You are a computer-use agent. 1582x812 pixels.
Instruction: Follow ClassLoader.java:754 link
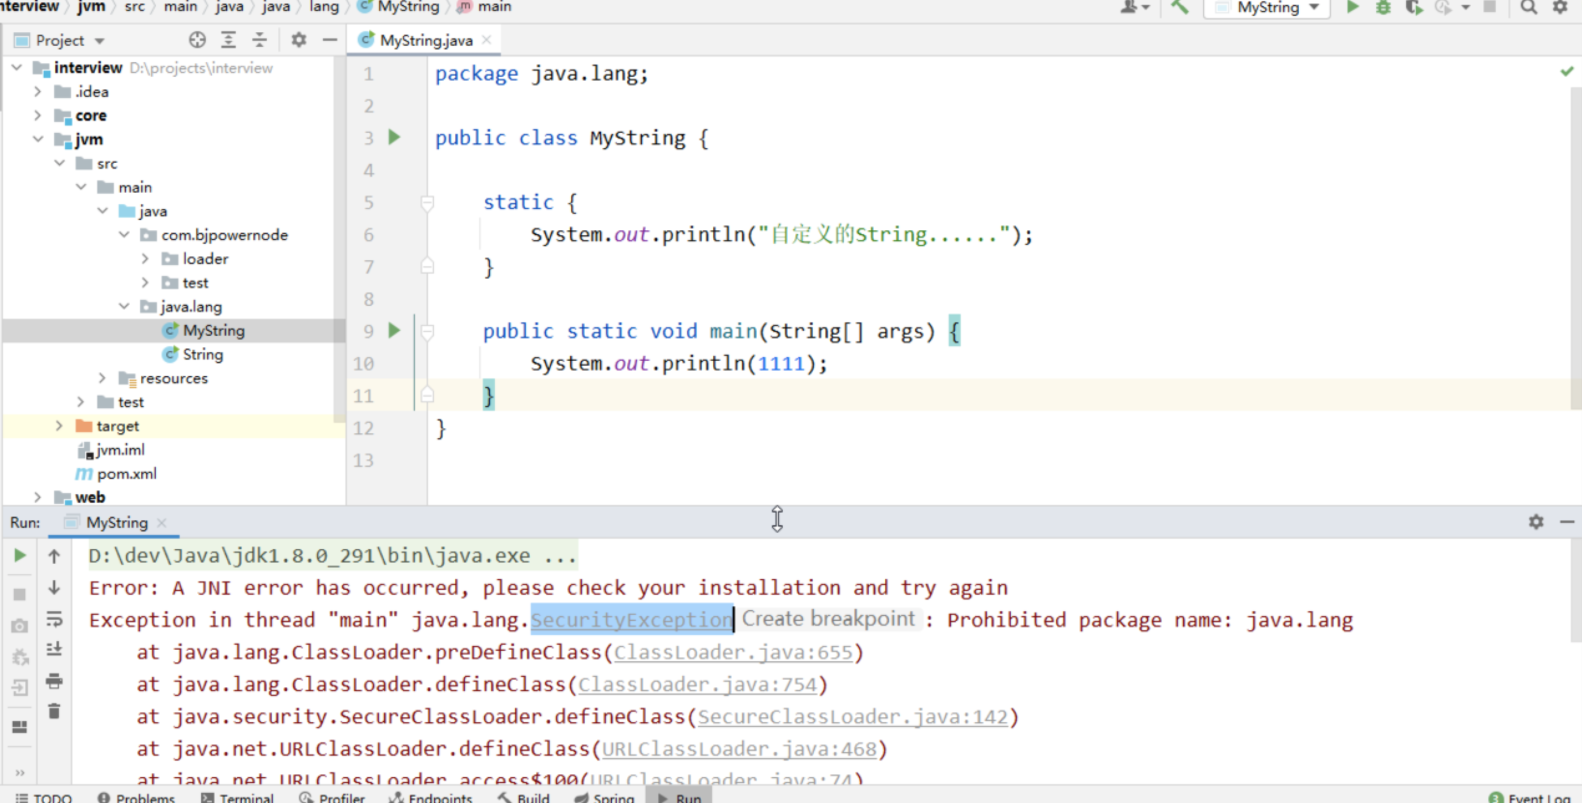point(697,684)
